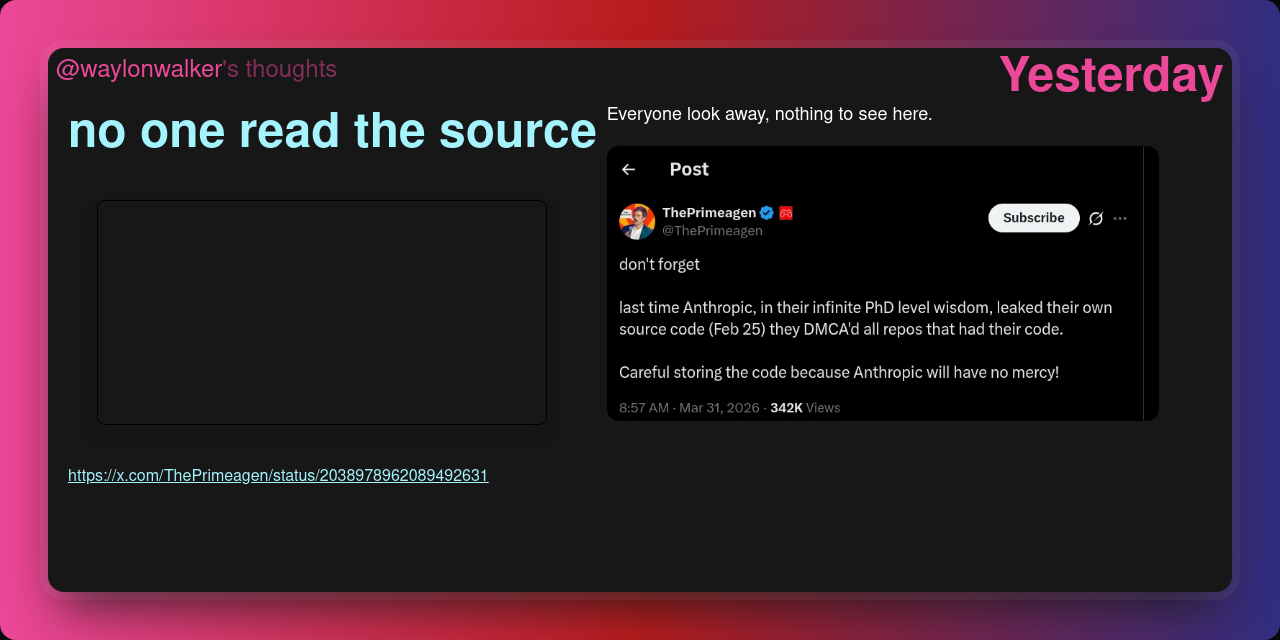Click the Post header title
Viewport: 1280px width, 640px height.
tap(689, 170)
